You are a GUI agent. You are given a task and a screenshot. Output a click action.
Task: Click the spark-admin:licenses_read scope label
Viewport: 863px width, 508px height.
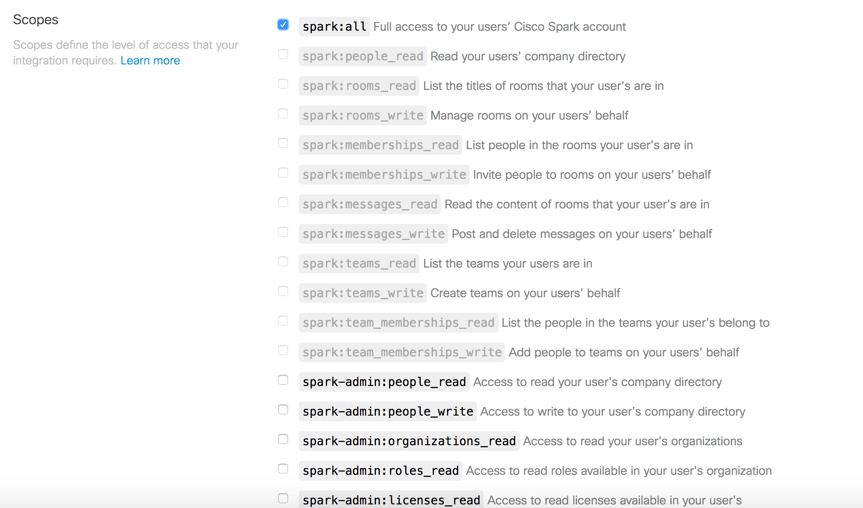pyautogui.click(x=391, y=500)
